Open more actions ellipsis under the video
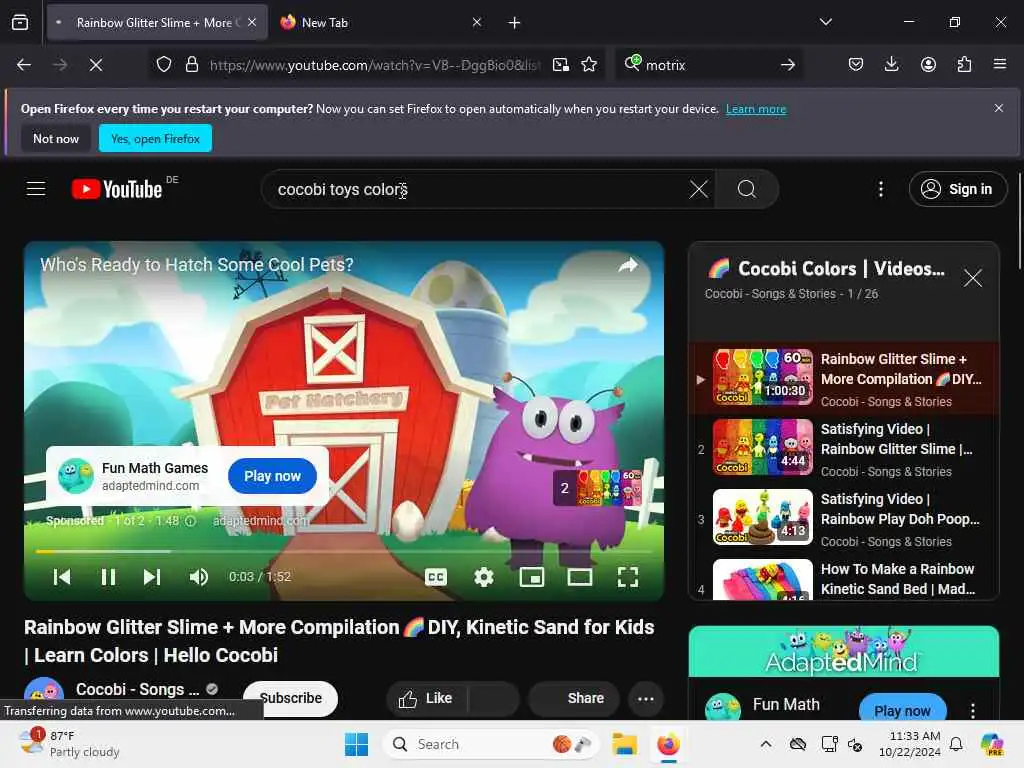 pyautogui.click(x=645, y=699)
